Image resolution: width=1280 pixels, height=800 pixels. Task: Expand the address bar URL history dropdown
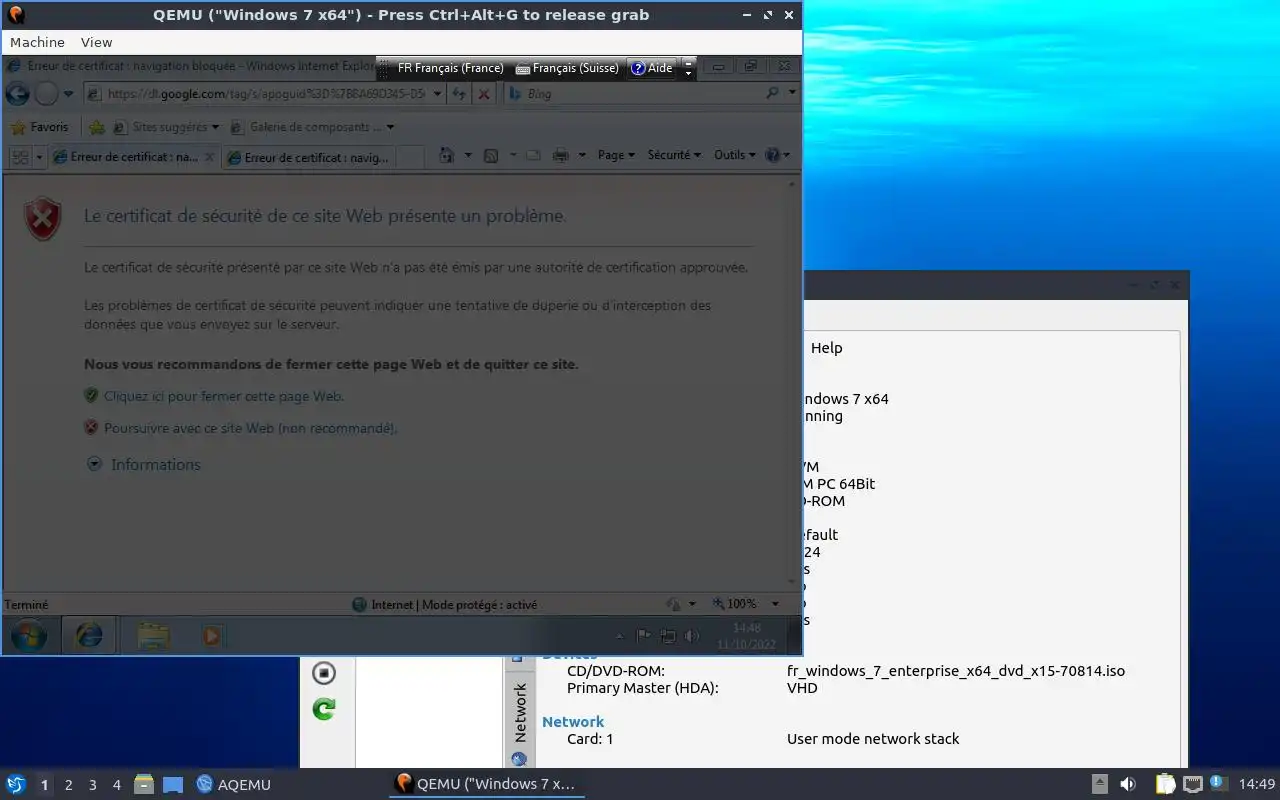point(437,94)
